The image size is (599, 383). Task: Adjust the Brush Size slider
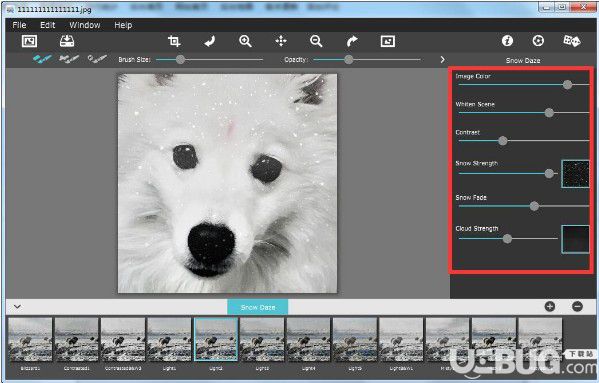click(210, 60)
